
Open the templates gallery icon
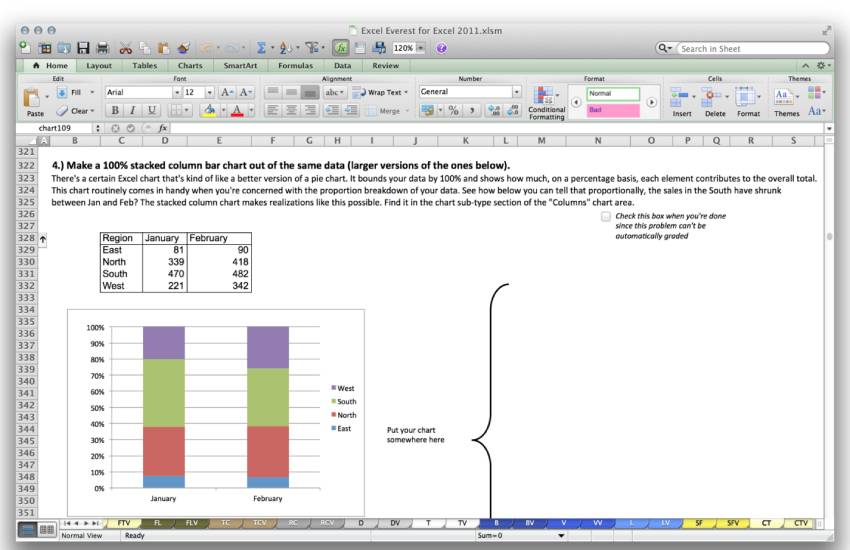pyautogui.click(x=45, y=48)
